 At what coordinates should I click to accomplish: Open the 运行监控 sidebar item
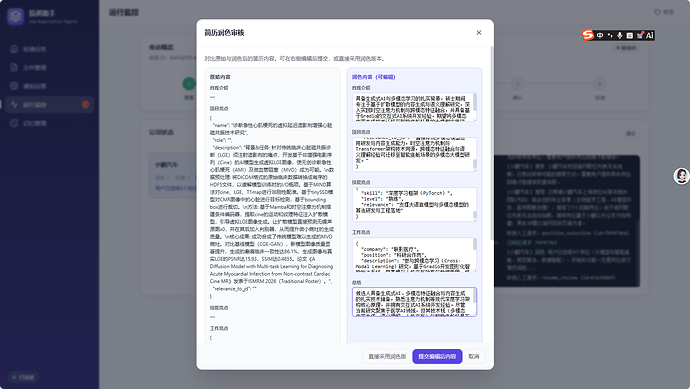(49, 104)
